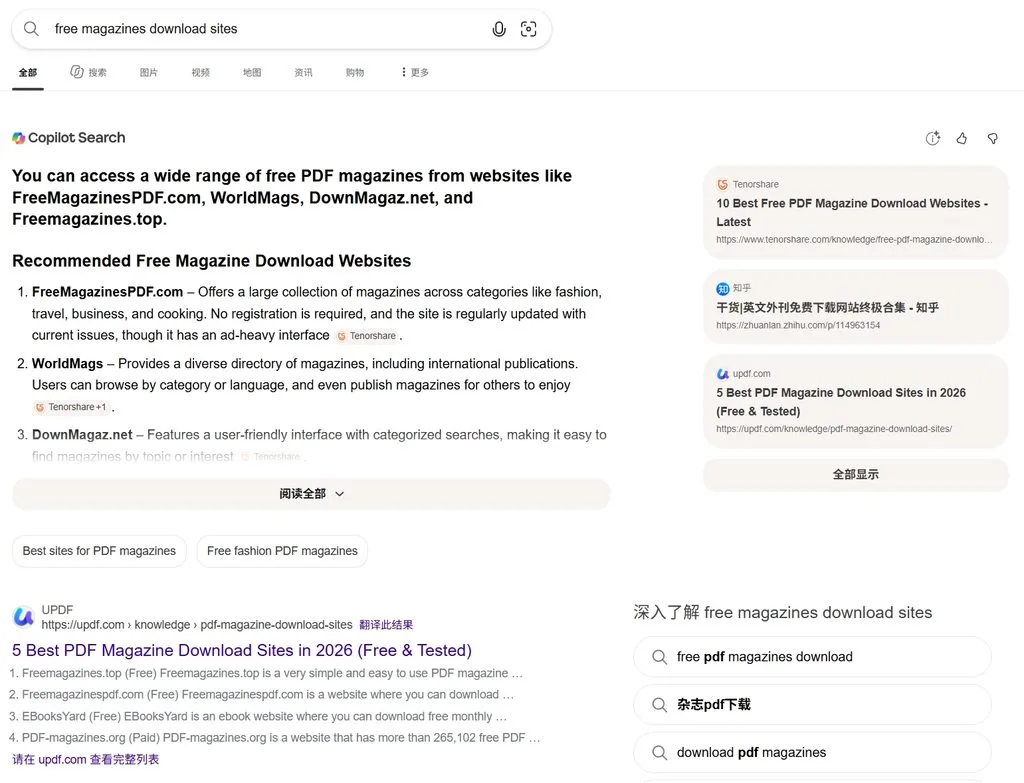
Task: Open the visual search camera icon
Action: [528, 29]
